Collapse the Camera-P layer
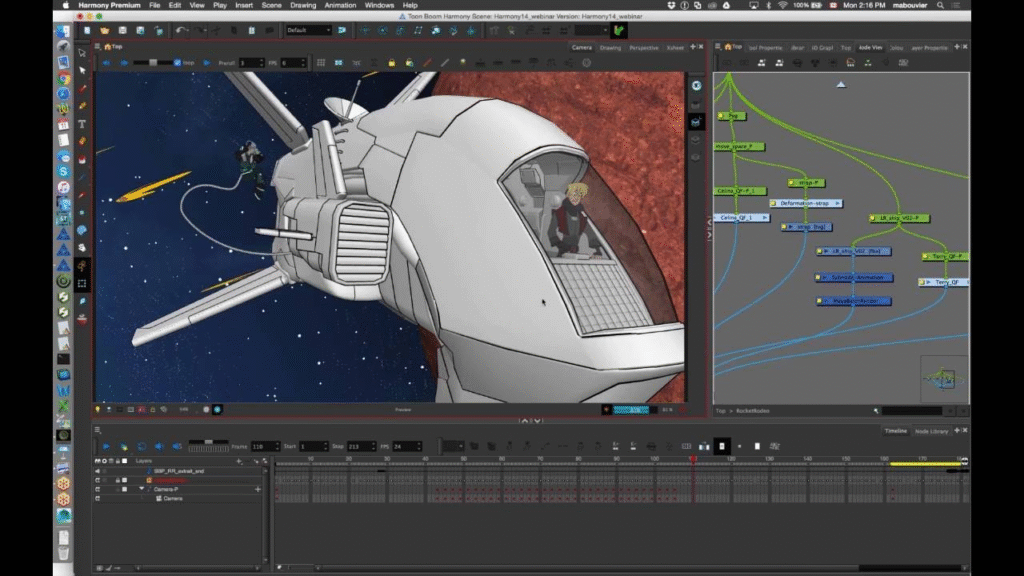The image size is (1024, 576). [141, 489]
